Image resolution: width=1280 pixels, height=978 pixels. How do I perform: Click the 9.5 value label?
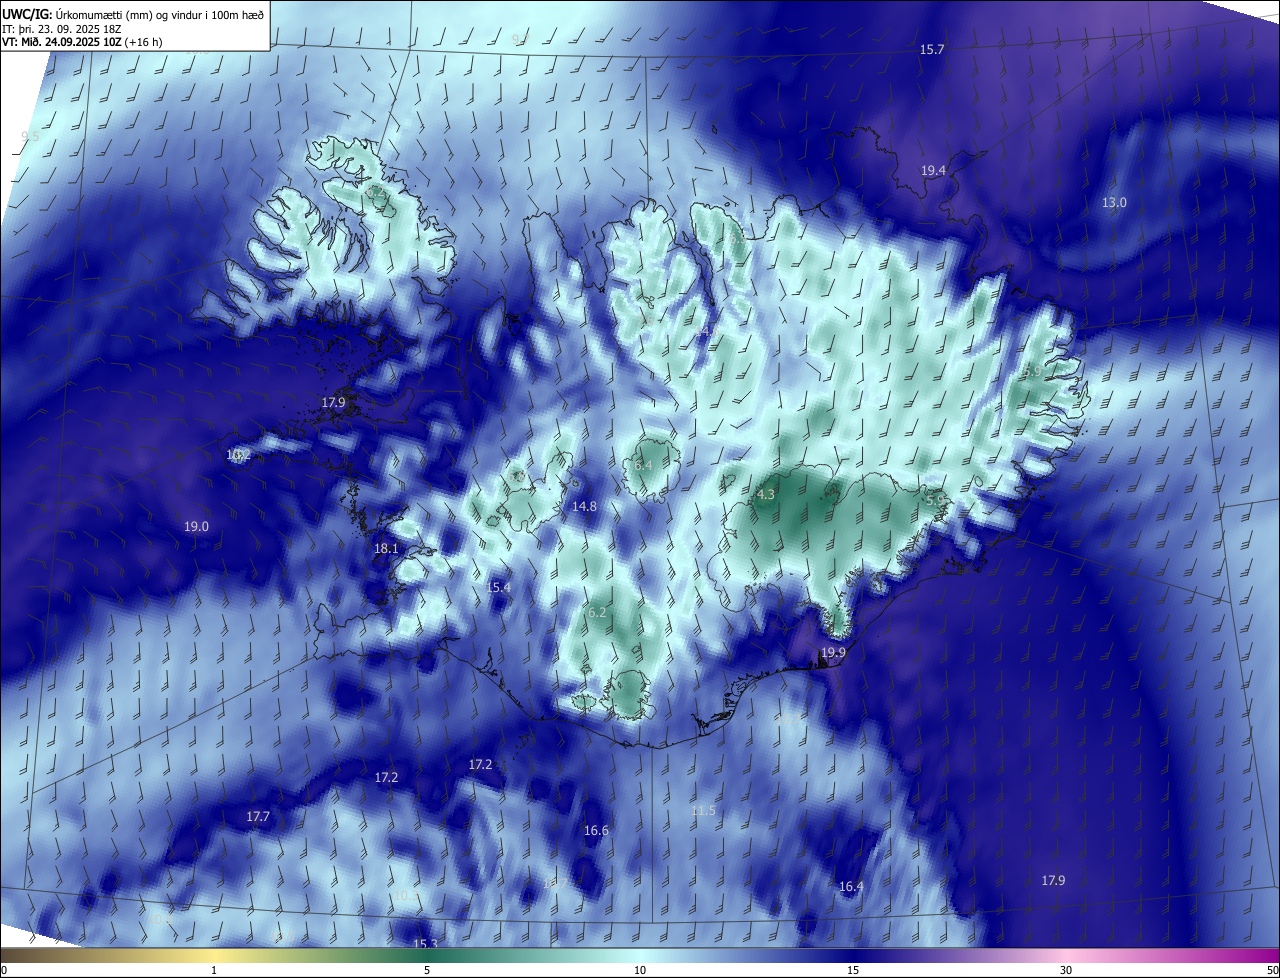click(x=30, y=136)
